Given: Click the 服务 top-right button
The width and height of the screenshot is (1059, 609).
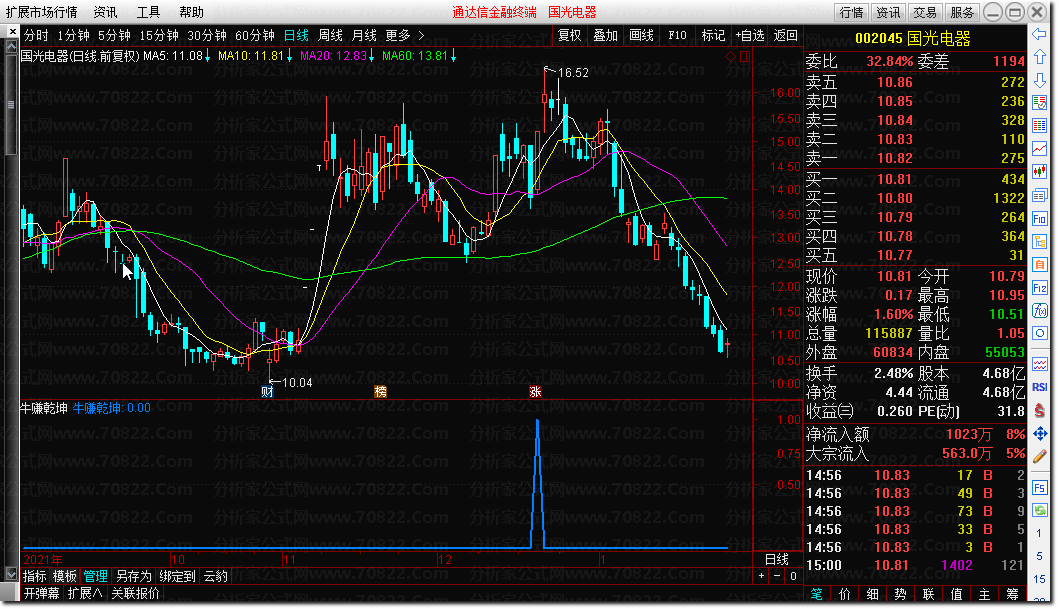Looking at the screenshot, I should tap(962, 12).
